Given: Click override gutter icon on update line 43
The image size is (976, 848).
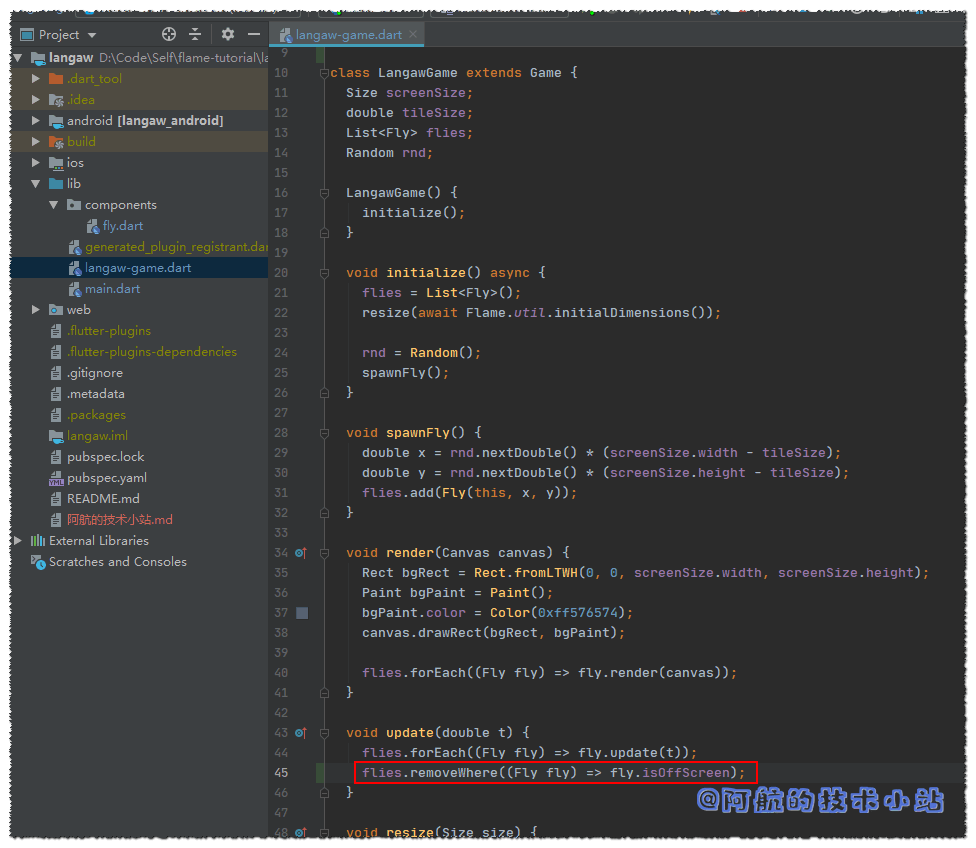Looking at the screenshot, I should 301,733.
